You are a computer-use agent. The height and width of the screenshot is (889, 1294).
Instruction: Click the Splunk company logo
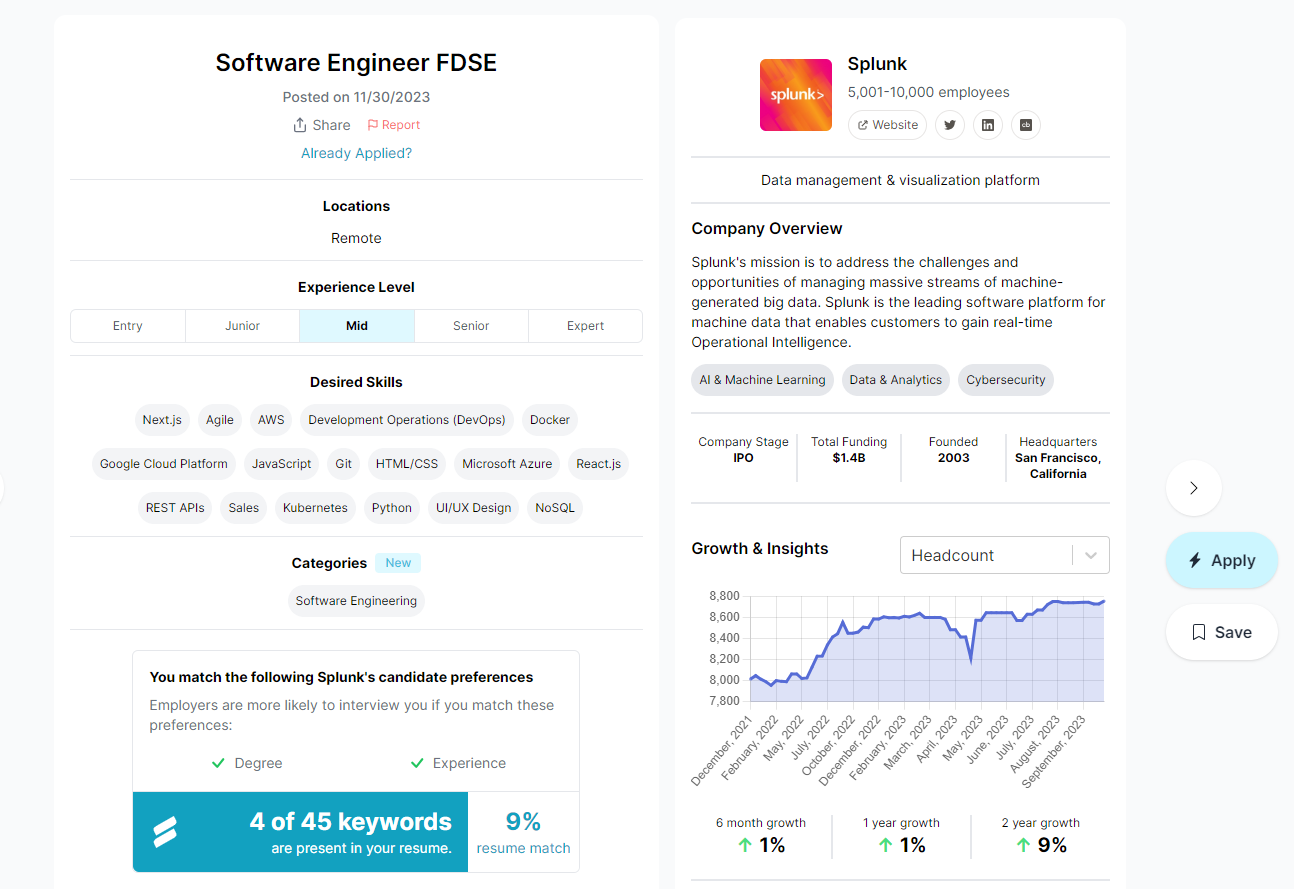click(x=795, y=94)
